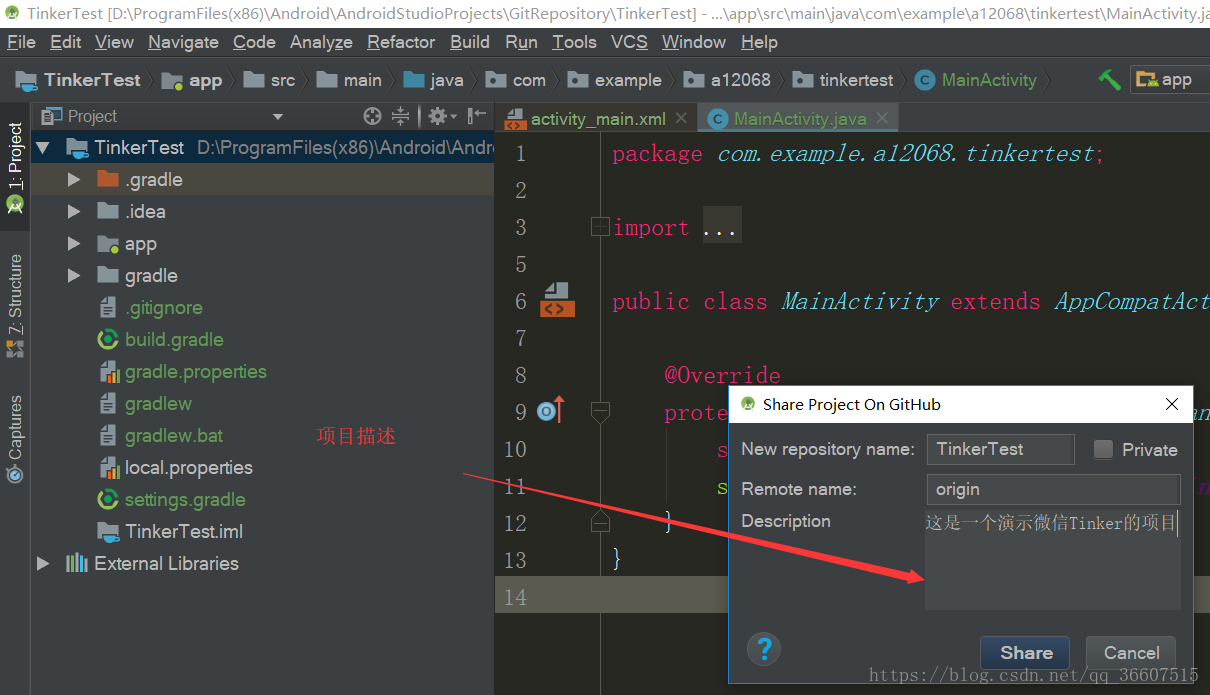This screenshot has height=695, width=1210.
Task: Select build.gradle in project tree
Action: (173, 340)
